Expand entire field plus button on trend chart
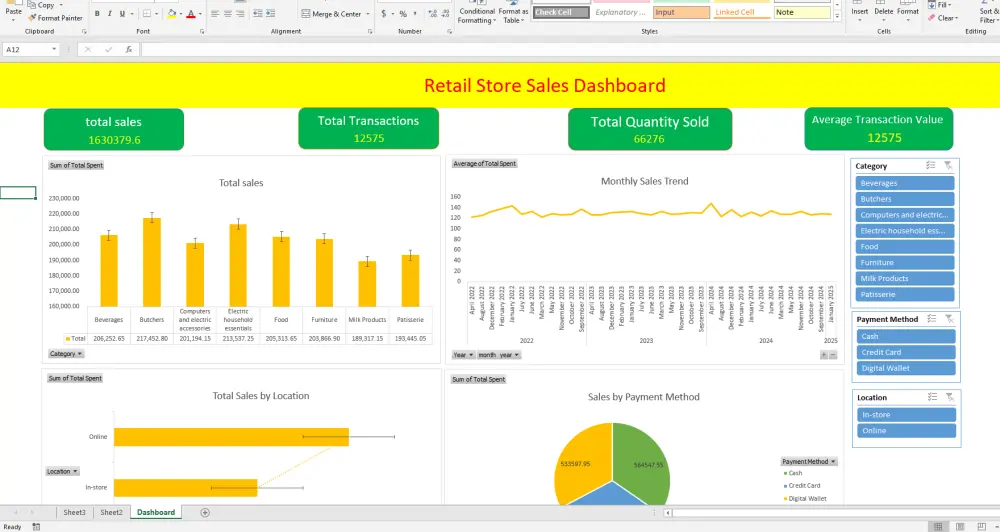Screen dimensions: 1000x532 pos(823,355)
